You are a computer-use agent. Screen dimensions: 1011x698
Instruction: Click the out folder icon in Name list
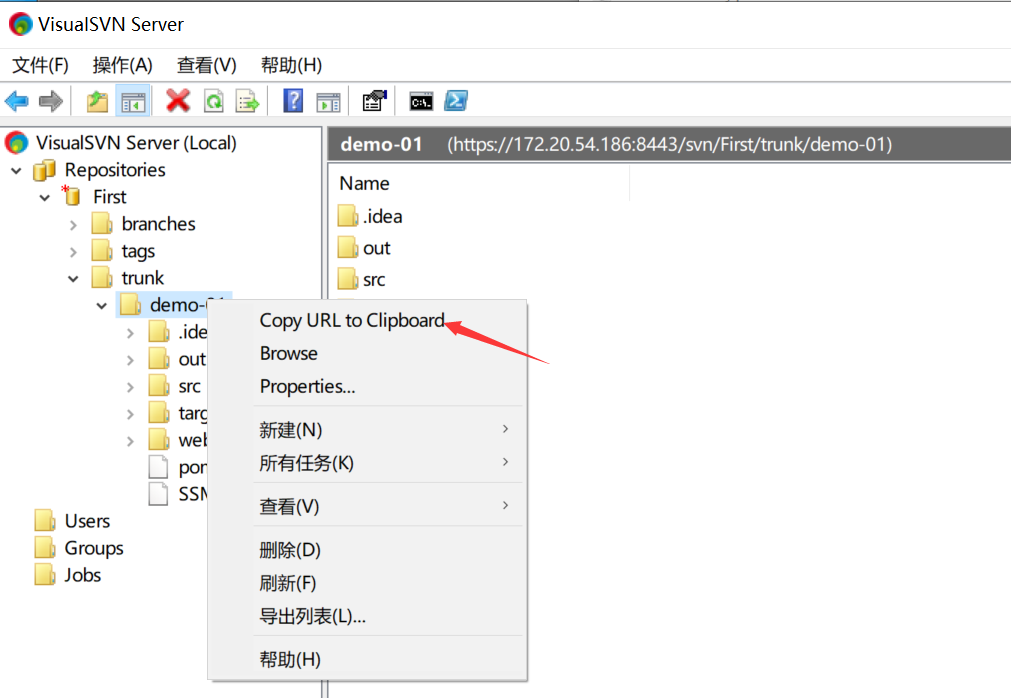(348, 247)
